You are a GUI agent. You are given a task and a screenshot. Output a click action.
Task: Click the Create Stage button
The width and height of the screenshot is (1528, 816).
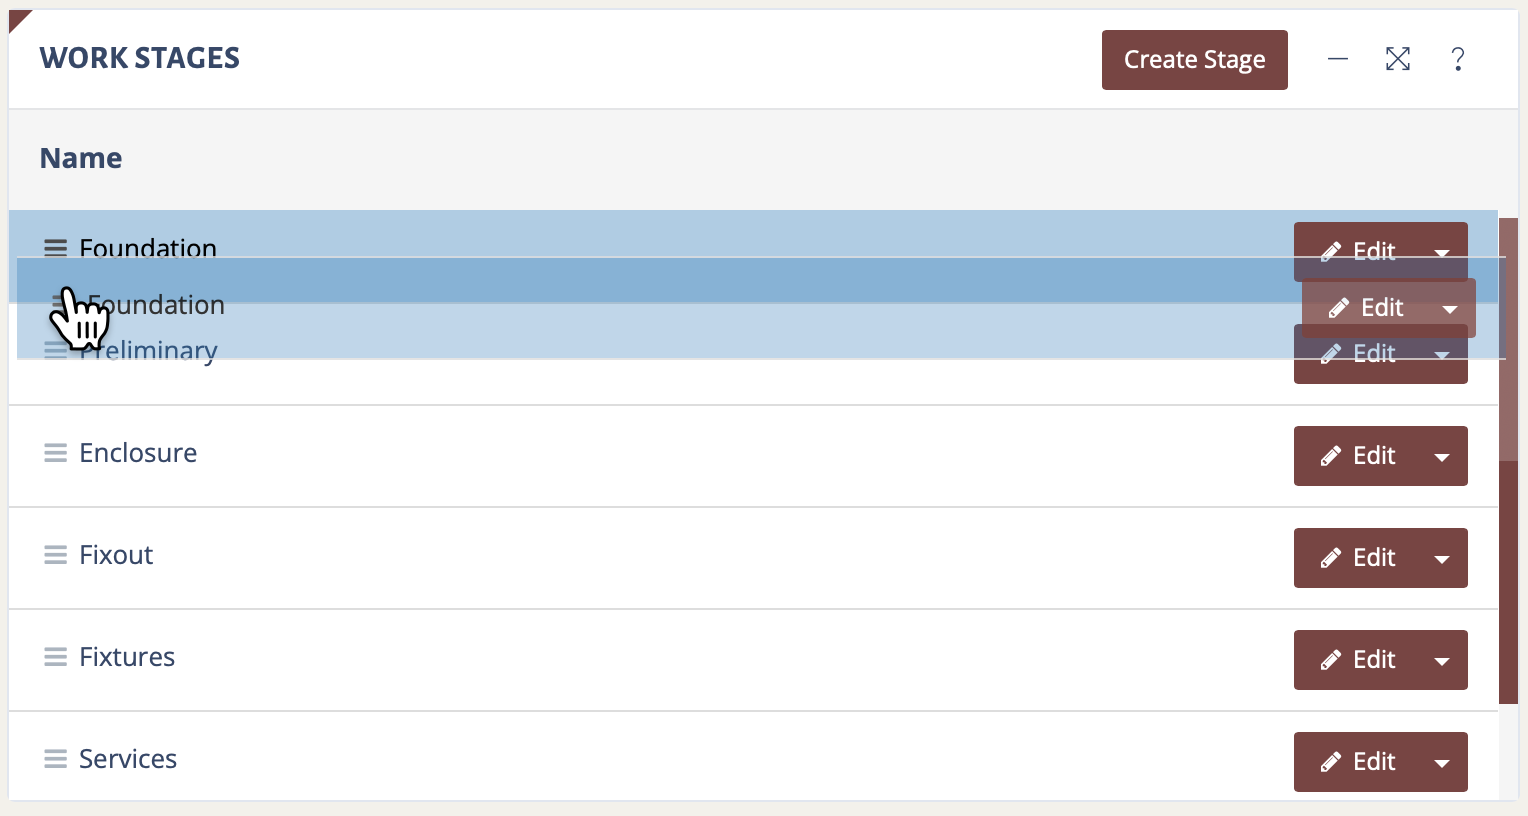(1194, 60)
